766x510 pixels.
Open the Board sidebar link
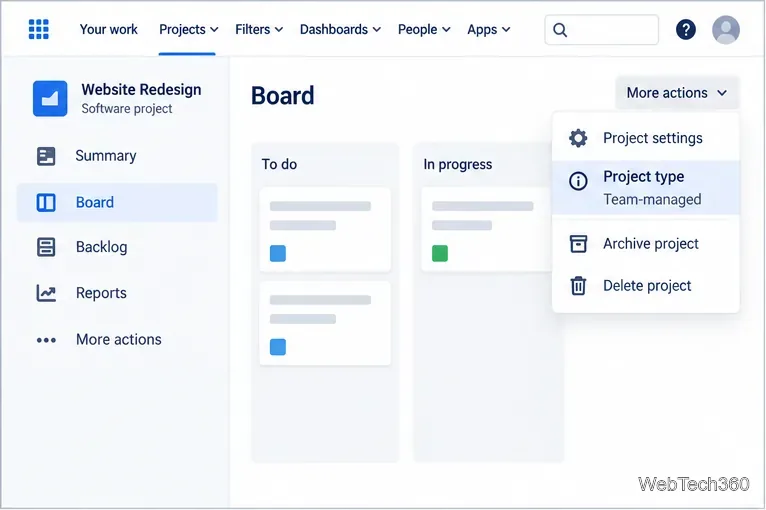pyautogui.click(x=117, y=202)
